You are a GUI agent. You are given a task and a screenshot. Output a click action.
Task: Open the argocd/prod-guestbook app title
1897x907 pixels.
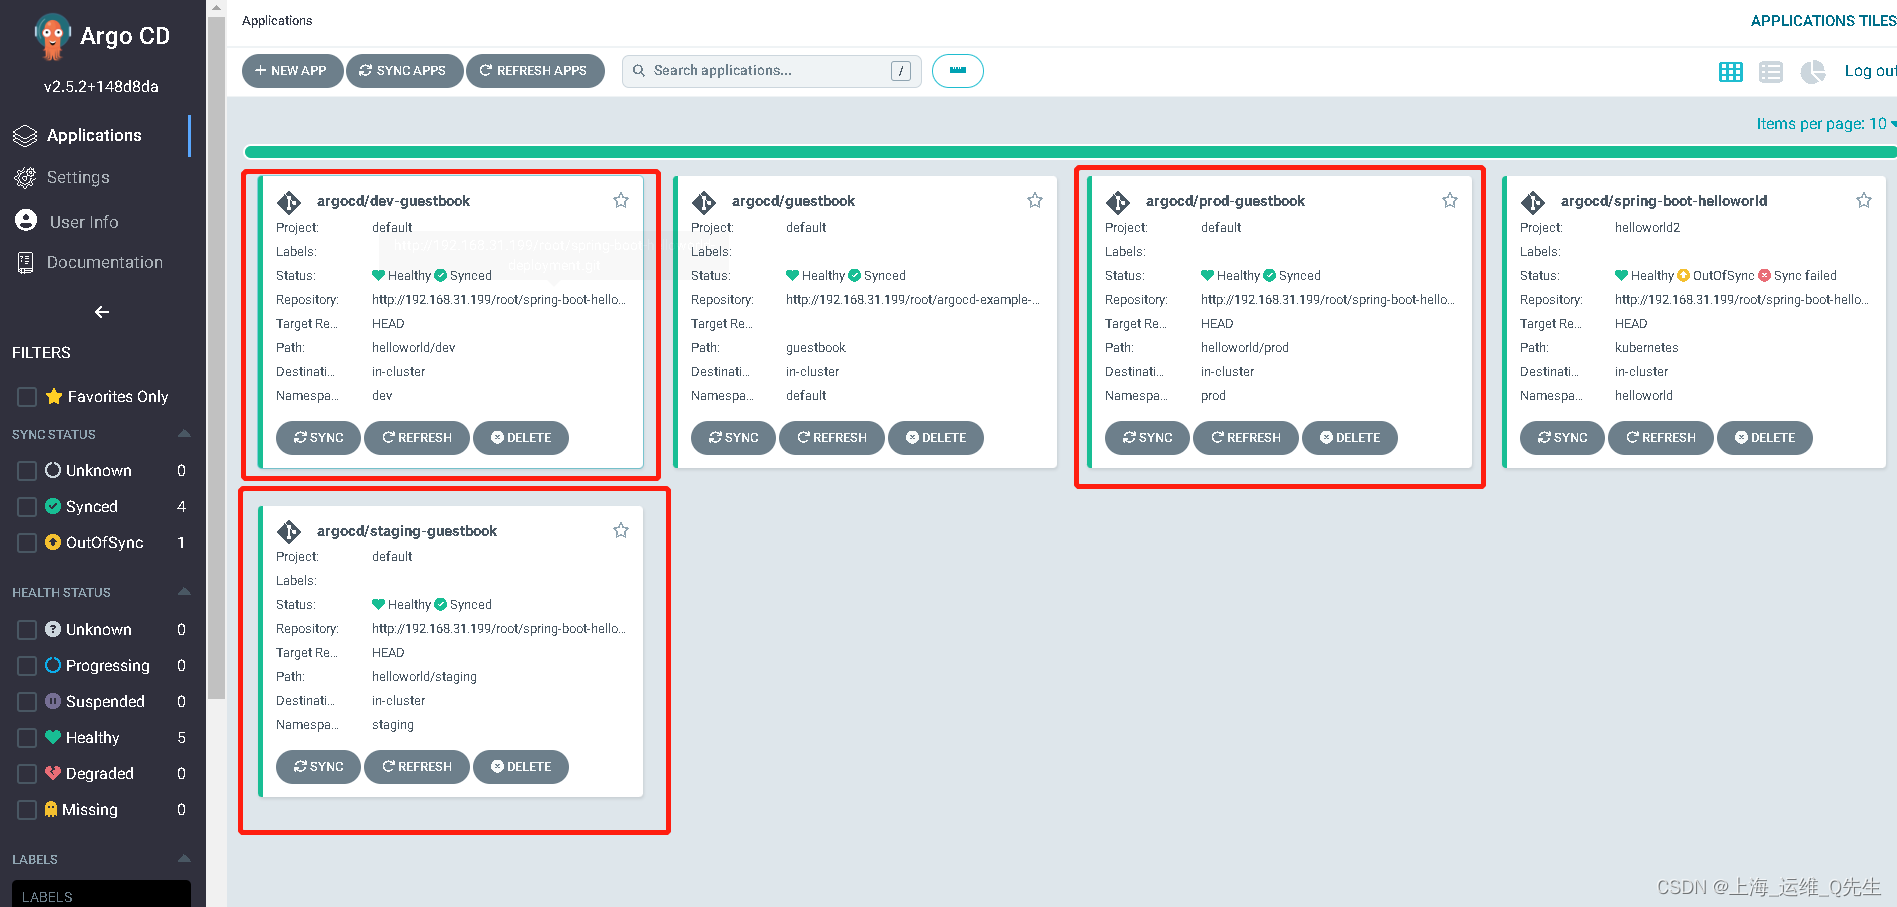(x=1225, y=201)
